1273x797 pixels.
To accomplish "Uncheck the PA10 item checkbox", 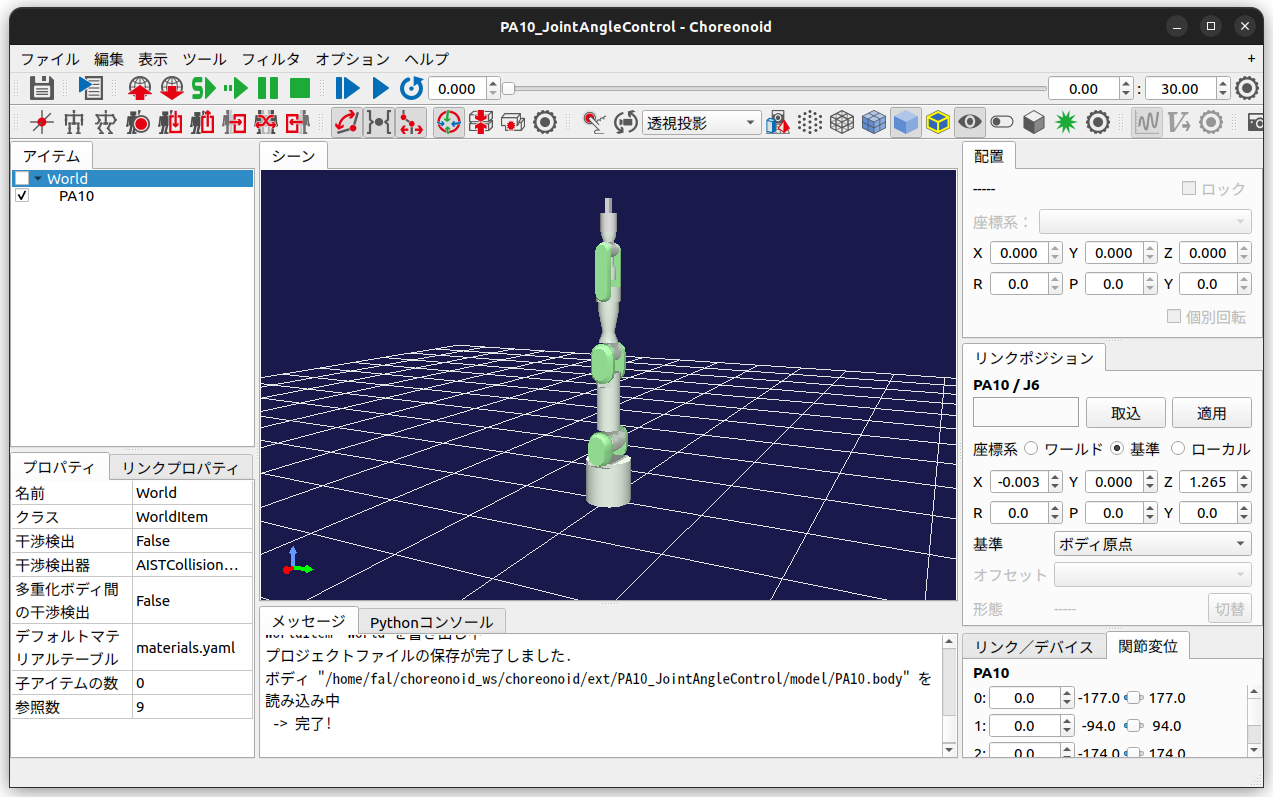I will (22, 197).
